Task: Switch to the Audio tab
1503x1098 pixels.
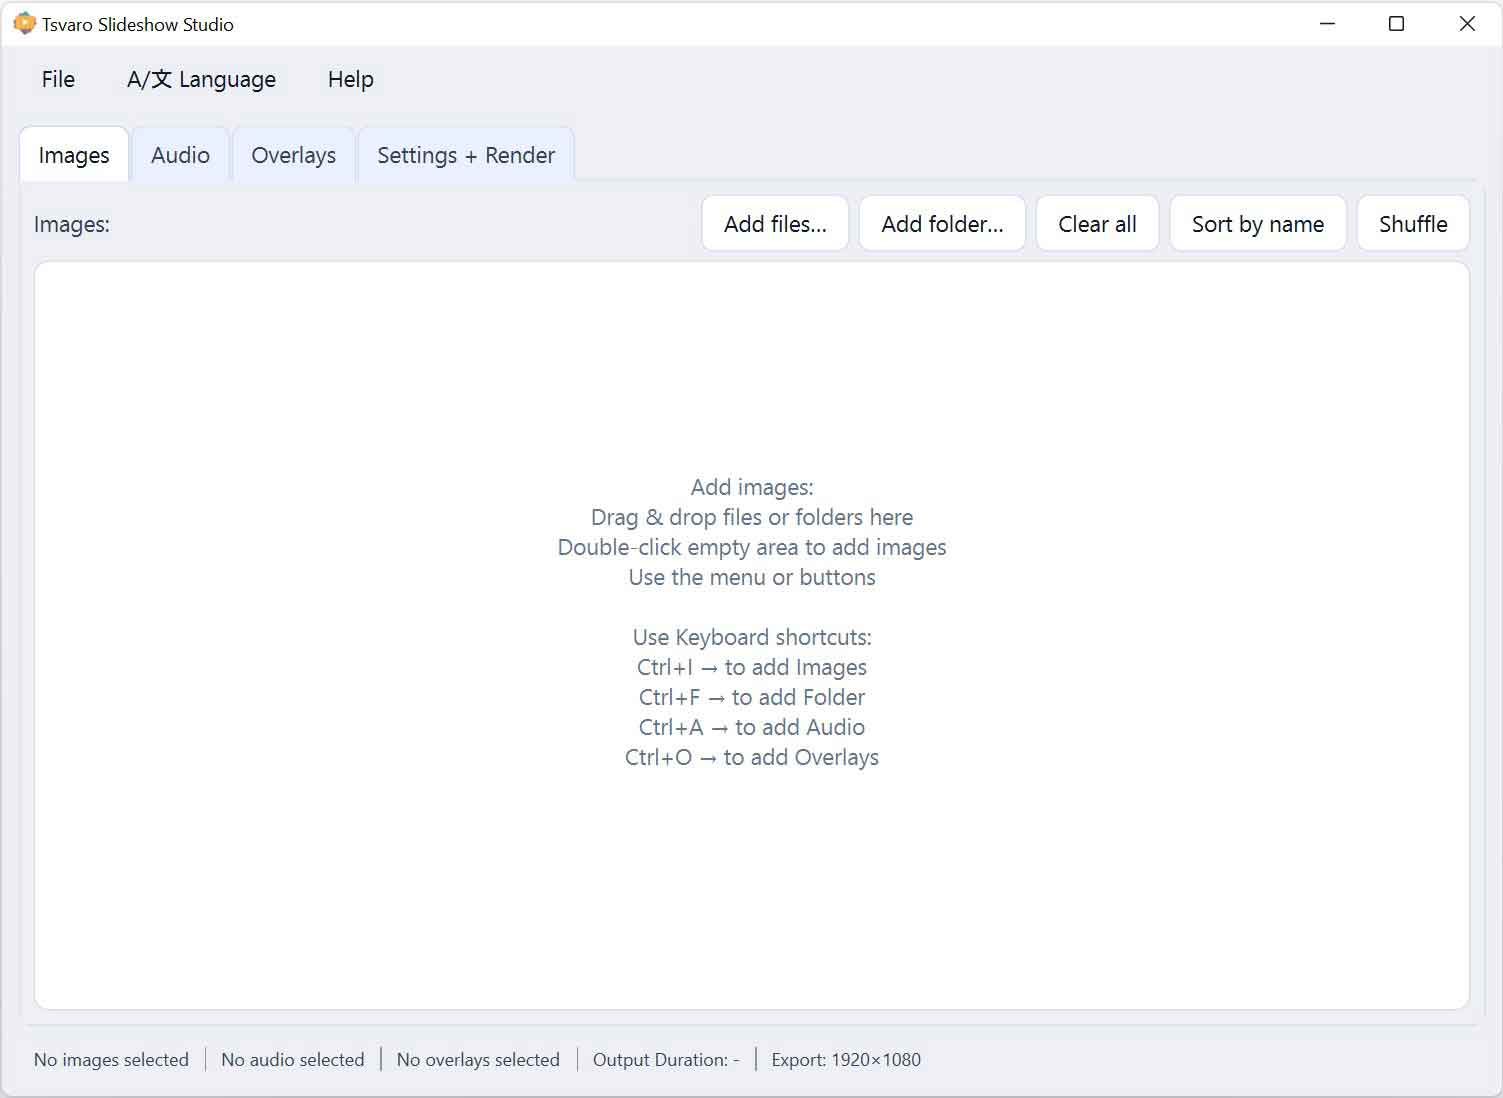Action: (x=180, y=154)
